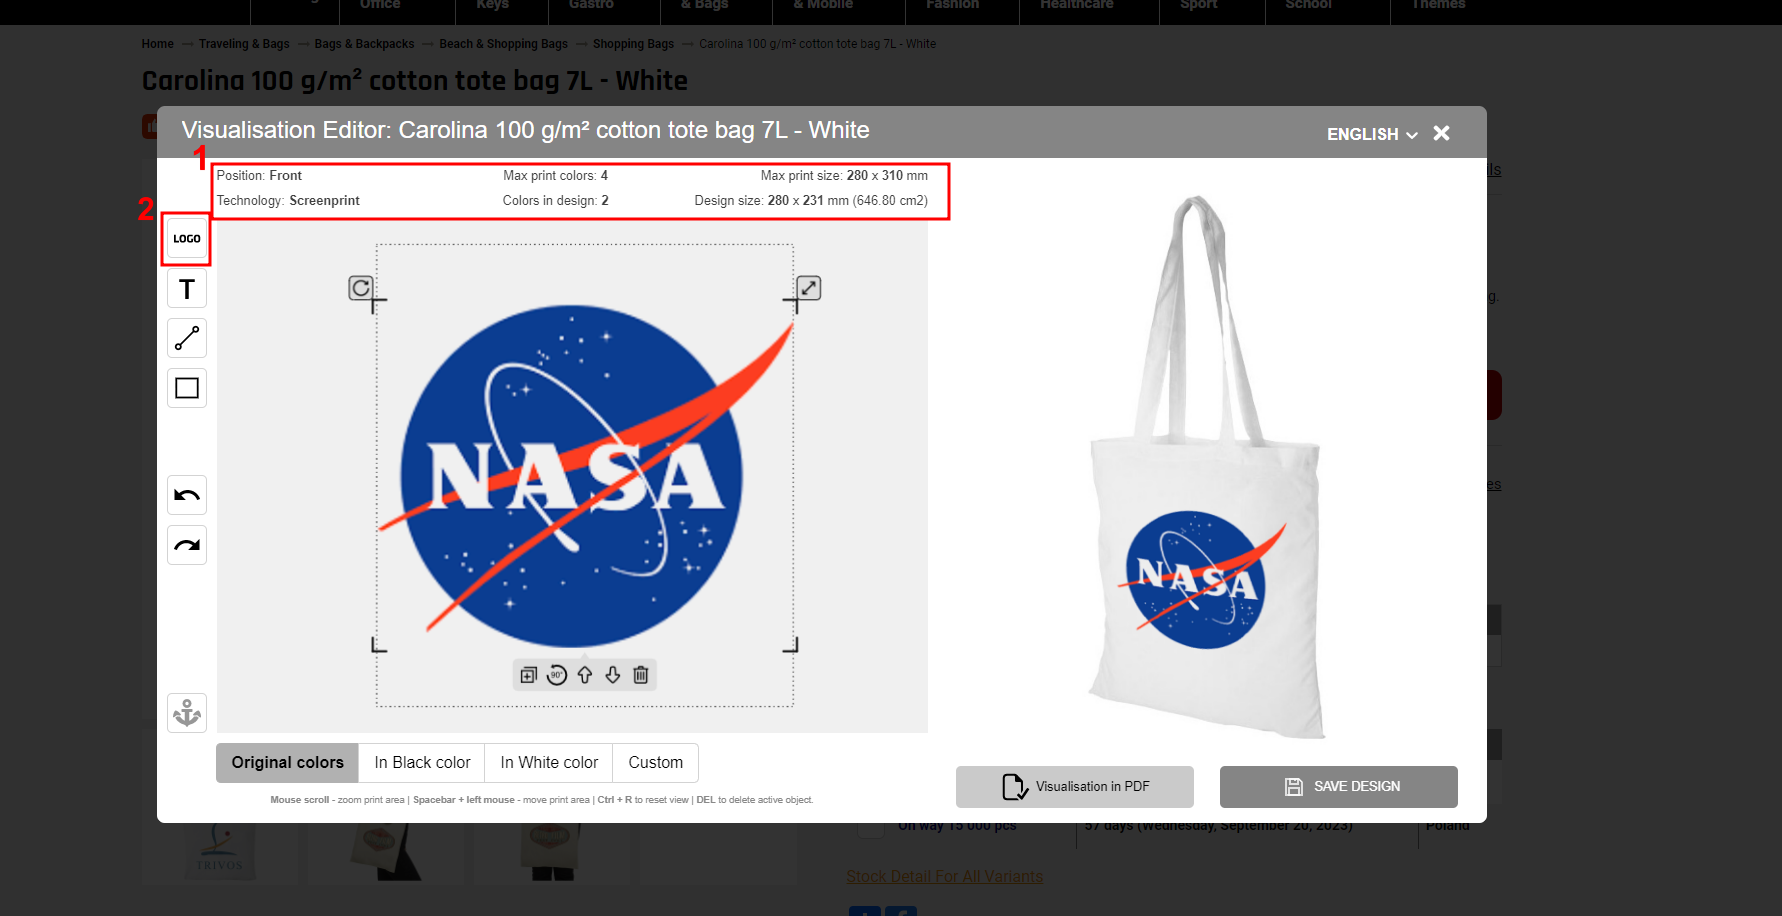Screen dimensions: 1782x916
Task: Click the NASA logo on the canvas
Action: coord(585,475)
